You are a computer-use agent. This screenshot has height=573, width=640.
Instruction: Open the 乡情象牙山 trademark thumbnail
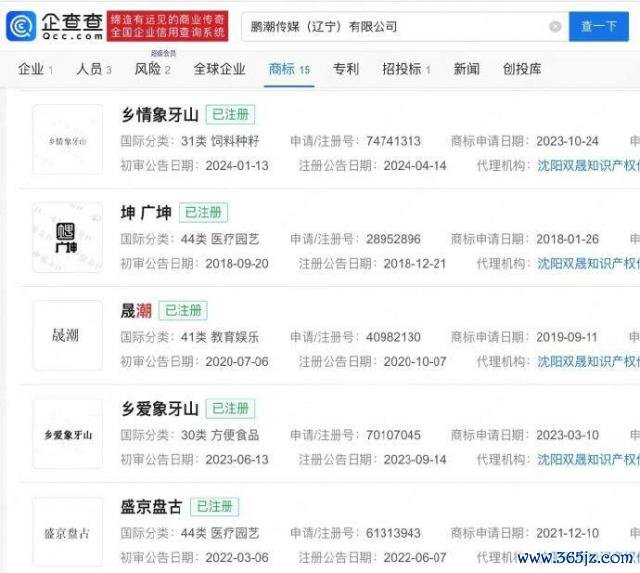[68, 140]
